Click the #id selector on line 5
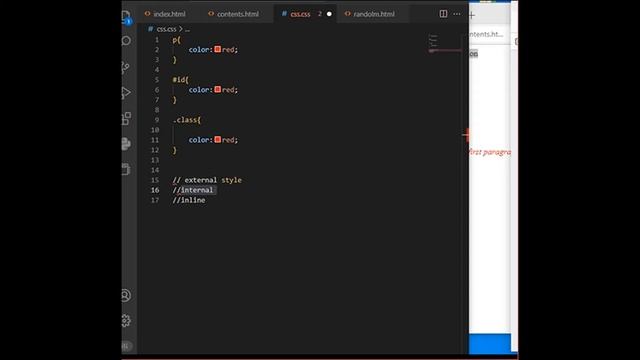This screenshot has width=640, height=360. [179, 80]
